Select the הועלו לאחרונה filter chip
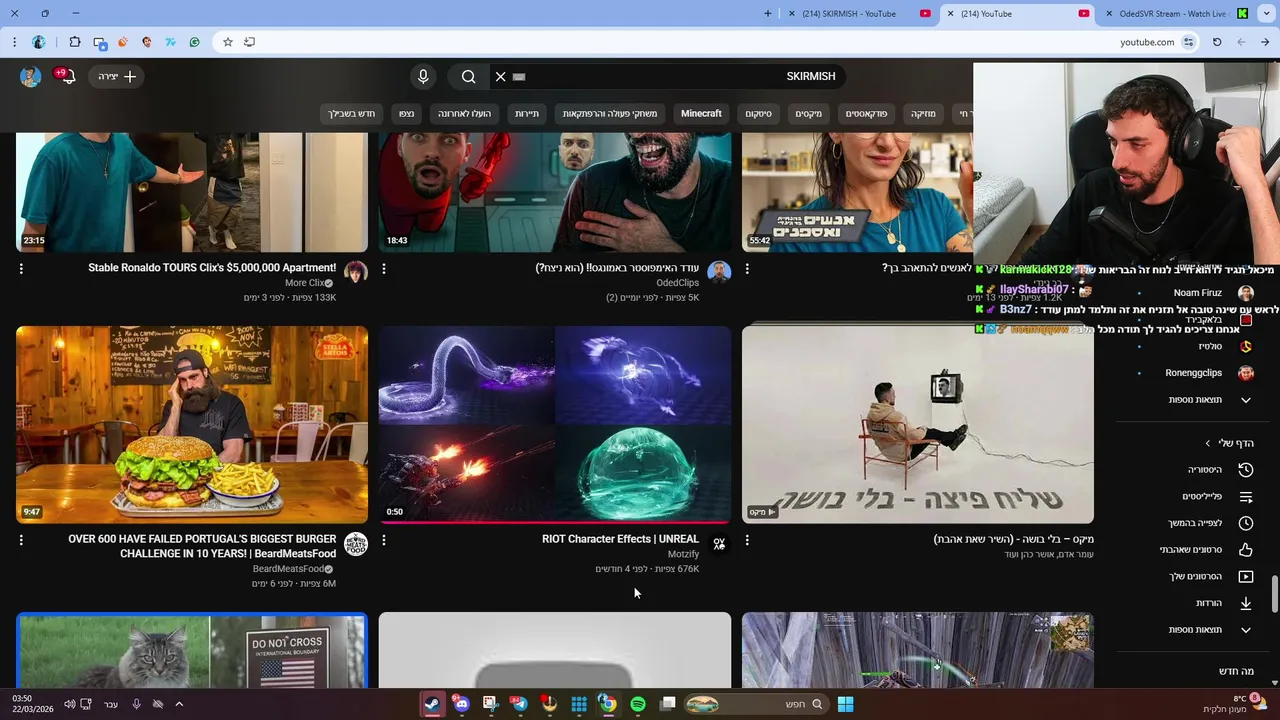Viewport: 1280px width, 720px height. (464, 114)
